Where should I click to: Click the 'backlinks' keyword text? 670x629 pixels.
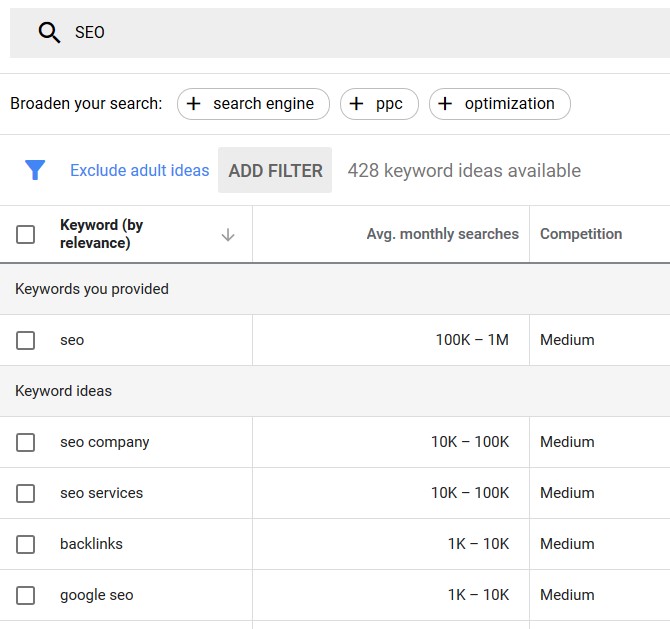(91, 544)
